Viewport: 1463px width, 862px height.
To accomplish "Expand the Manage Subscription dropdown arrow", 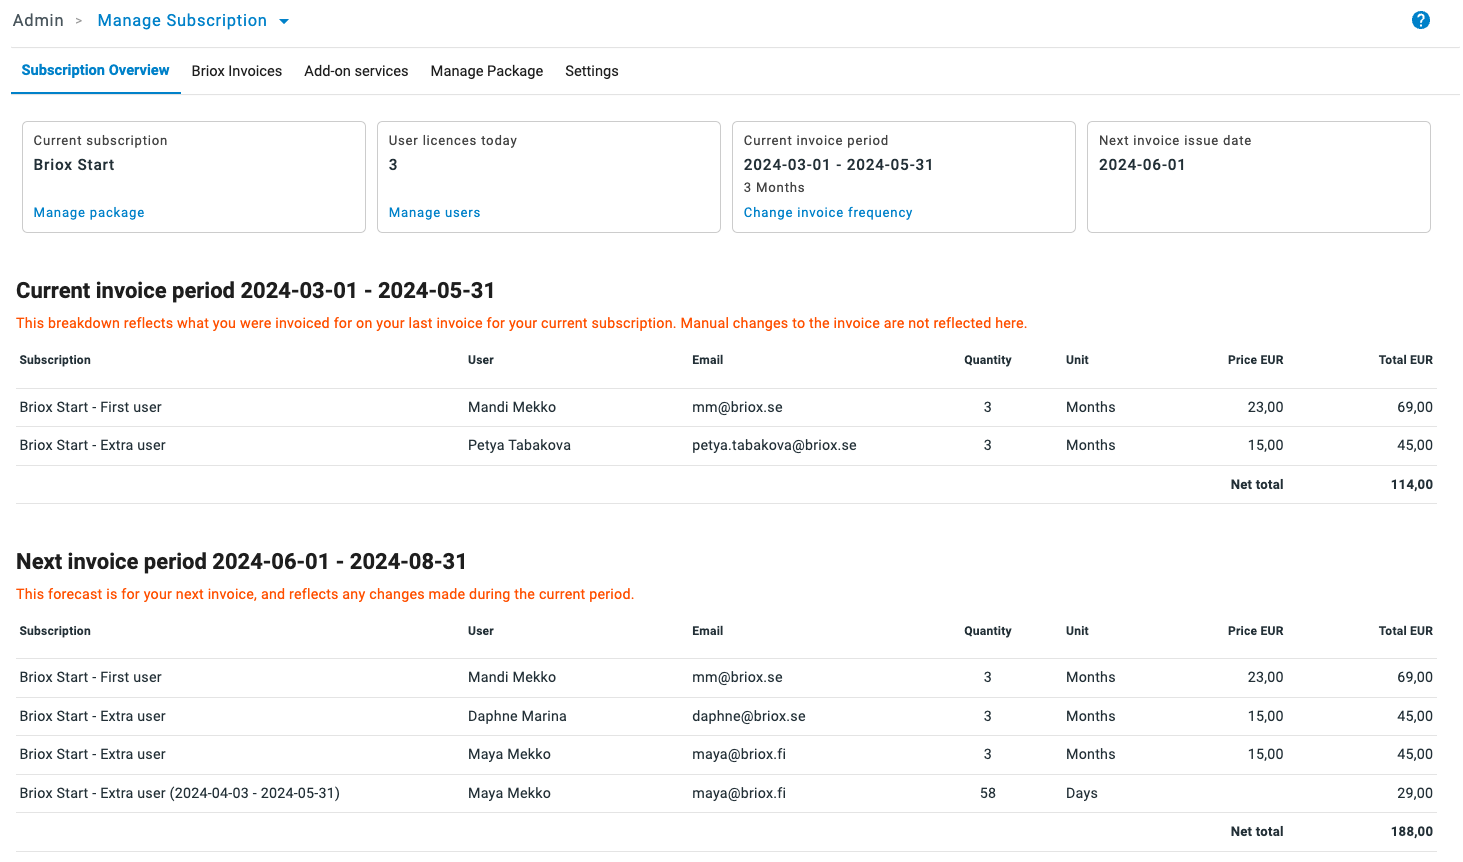I will pyautogui.click(x=284, y=20).
